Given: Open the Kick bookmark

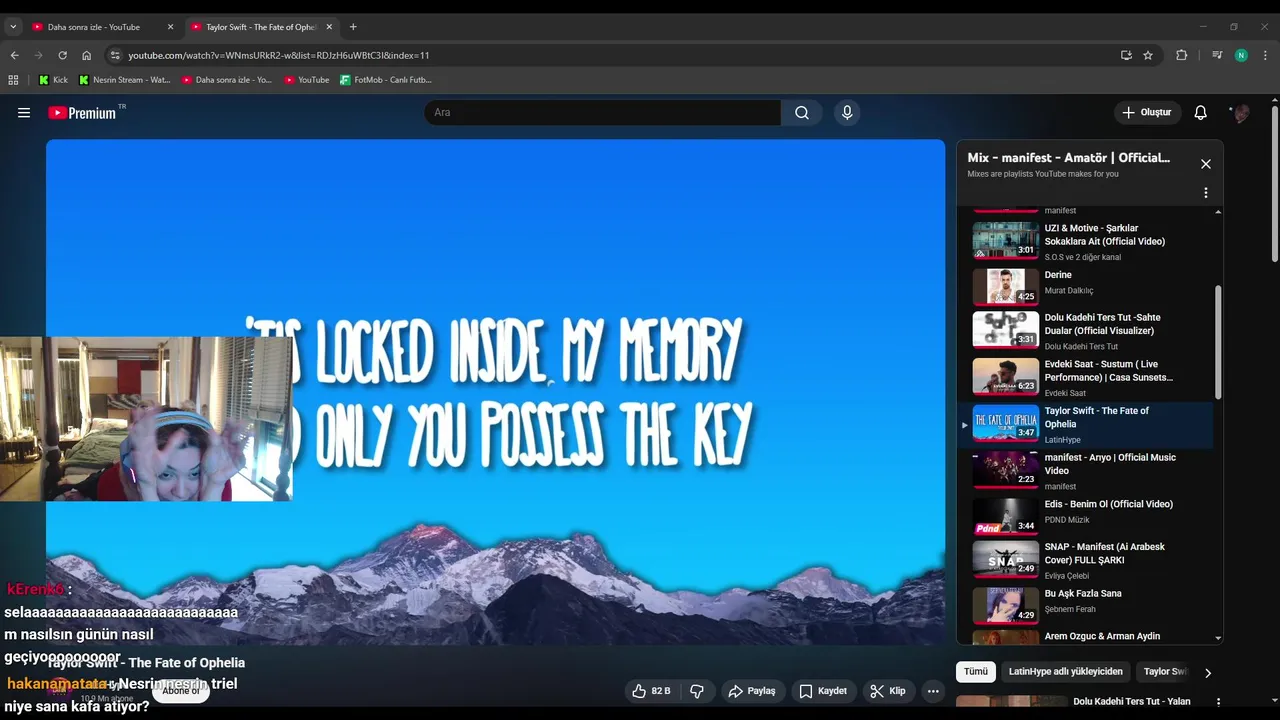Looking at the screenshot, I should [x=53, y=79].
